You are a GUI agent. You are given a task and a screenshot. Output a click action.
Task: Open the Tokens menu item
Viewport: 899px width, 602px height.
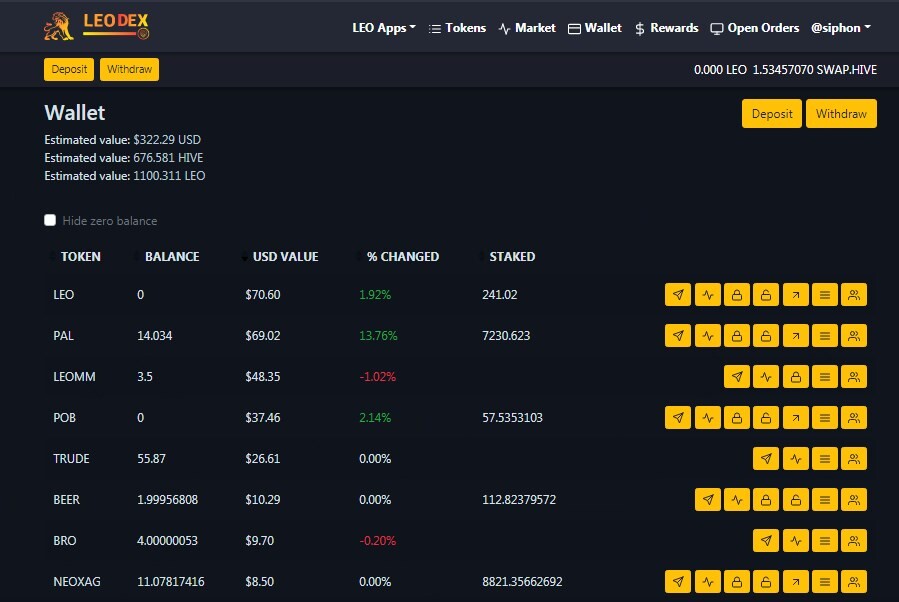click(x=457, y=28)
